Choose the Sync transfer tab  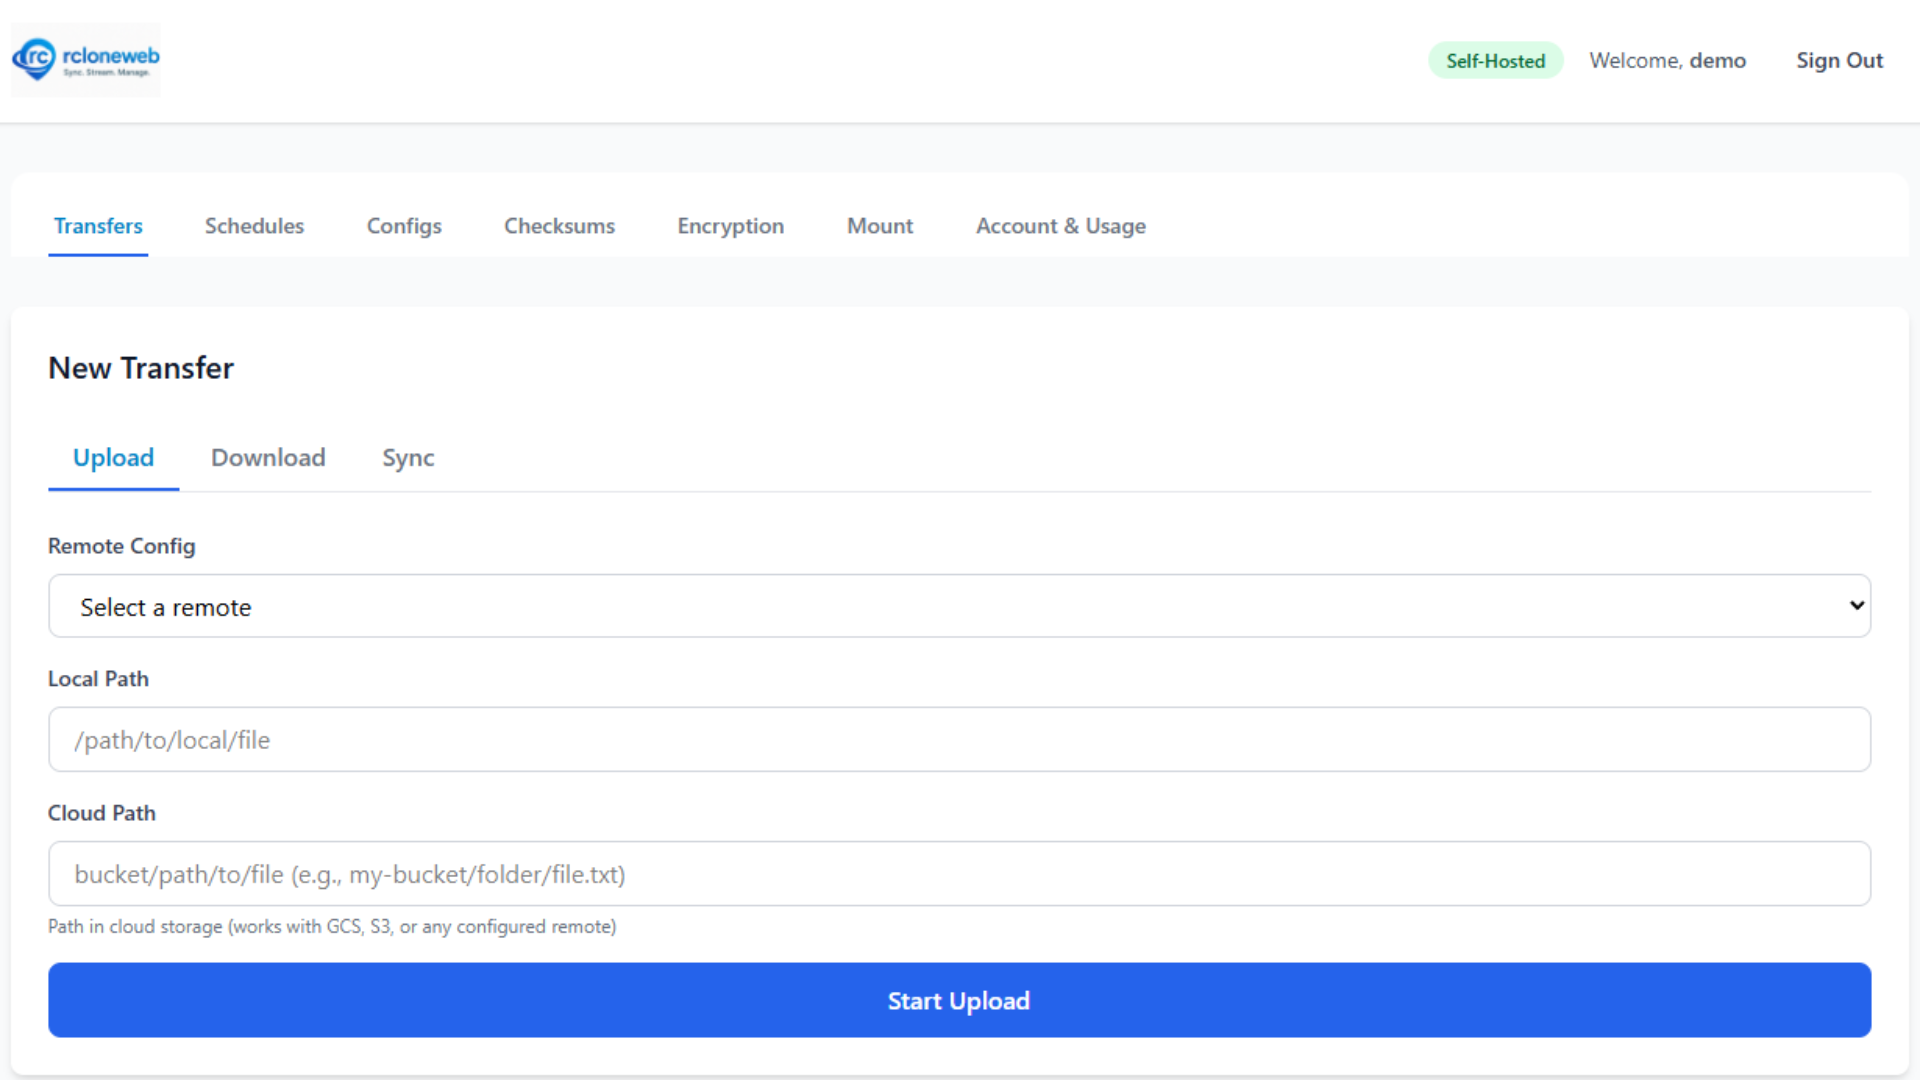pyautogui.click(x=408, y=458)
